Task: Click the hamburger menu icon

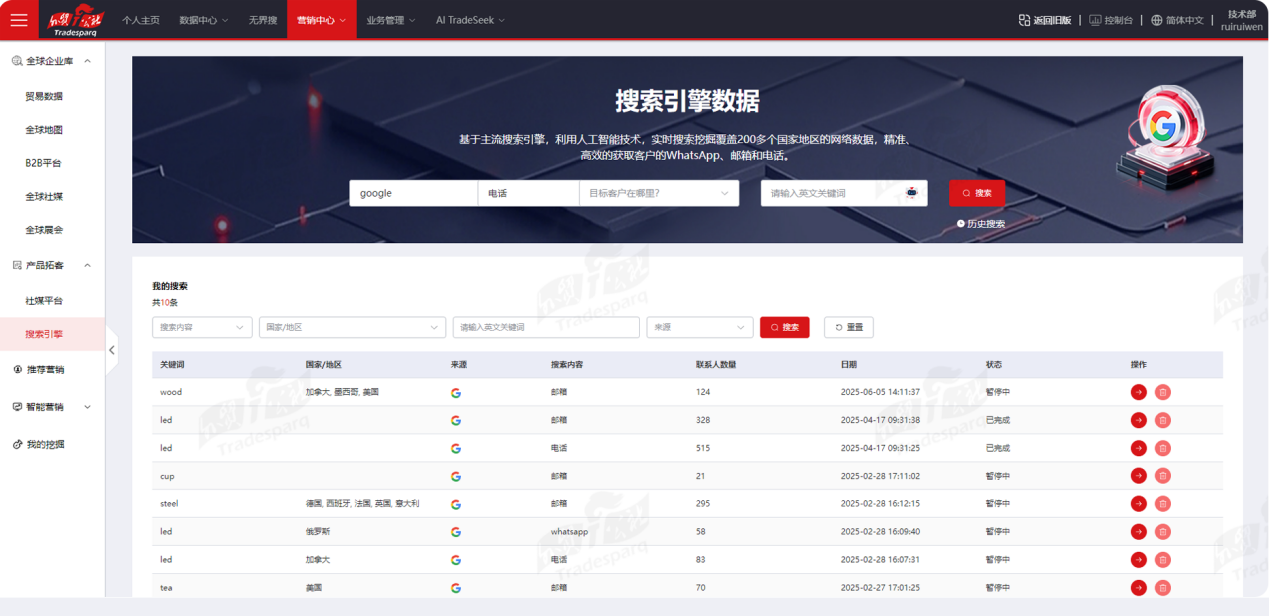Action: pos(19,20)
